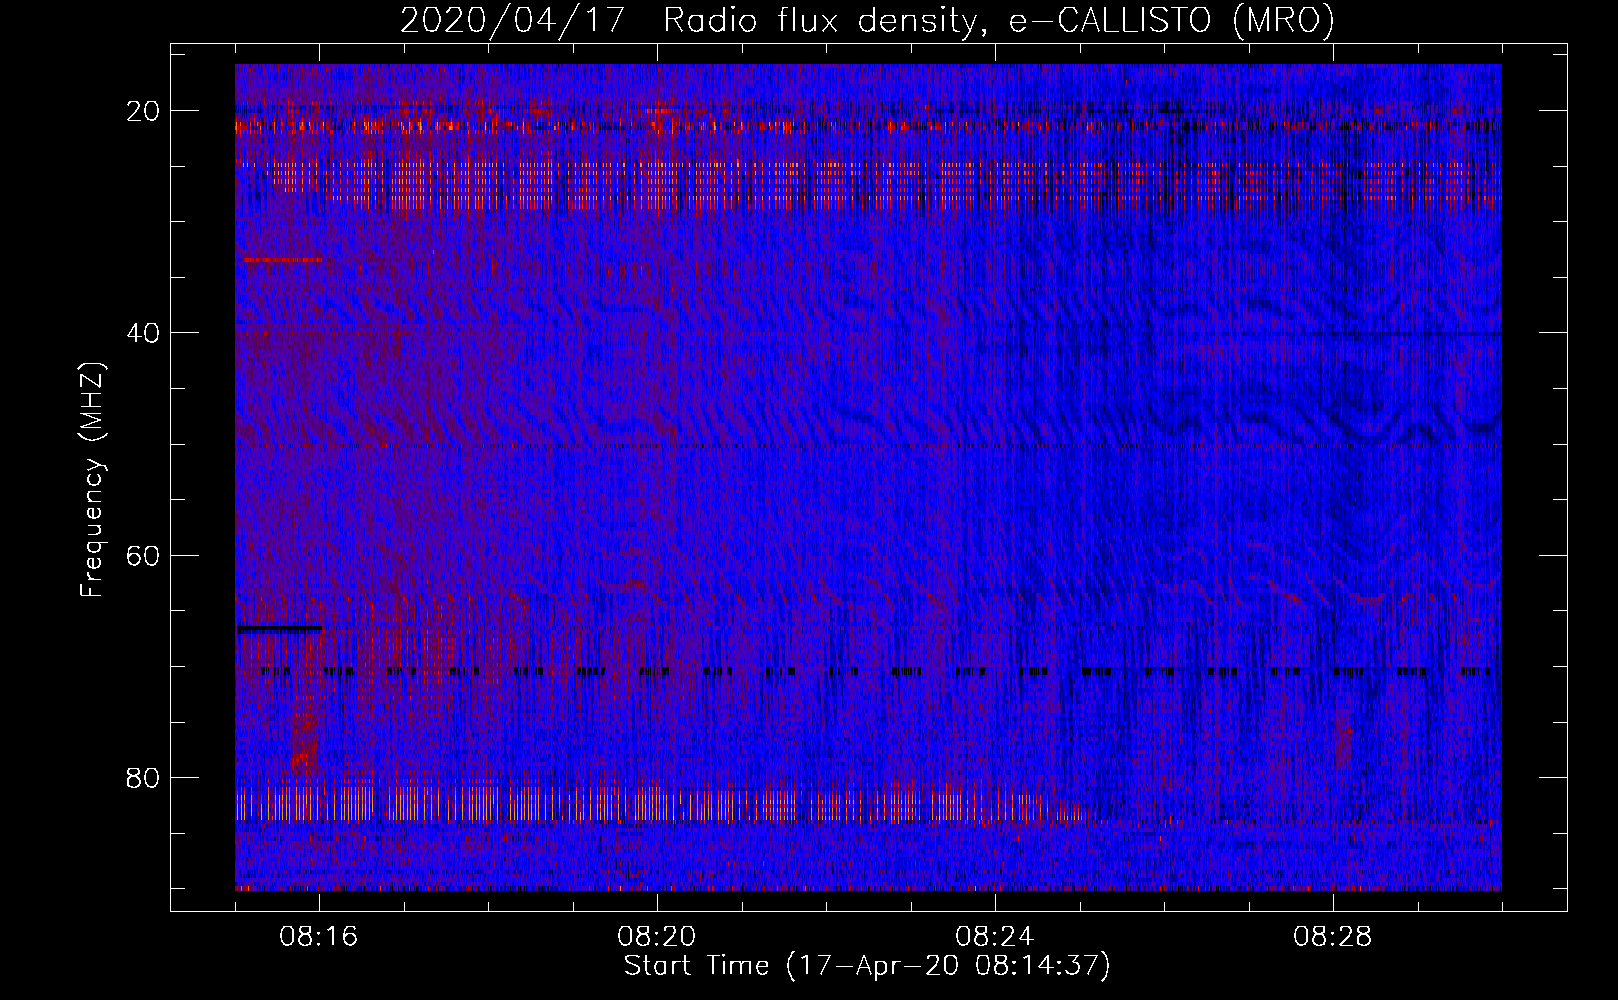Select the "Frequency (MHZ)" y-axis label
Viewport: 1618px width, 1000px height.
tap(92, 480)
